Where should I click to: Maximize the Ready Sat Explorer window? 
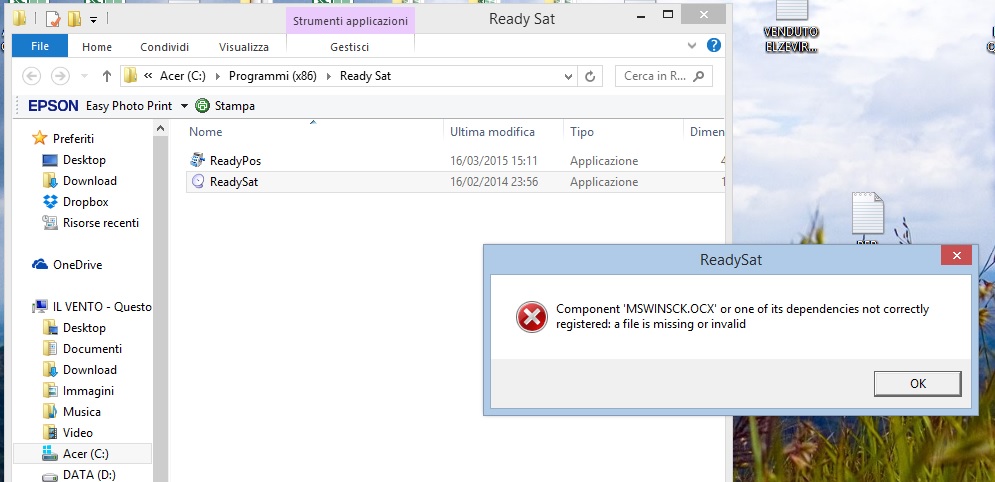[x=668, y=14]
